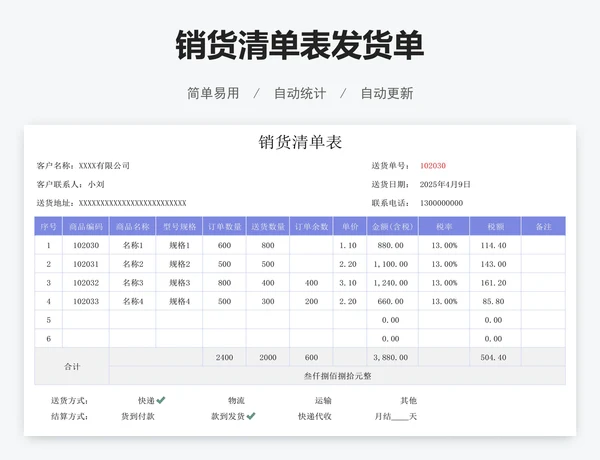Click product code 102032 cell
This screenshot has width=600, height=460.
click(x=86, y=283)
